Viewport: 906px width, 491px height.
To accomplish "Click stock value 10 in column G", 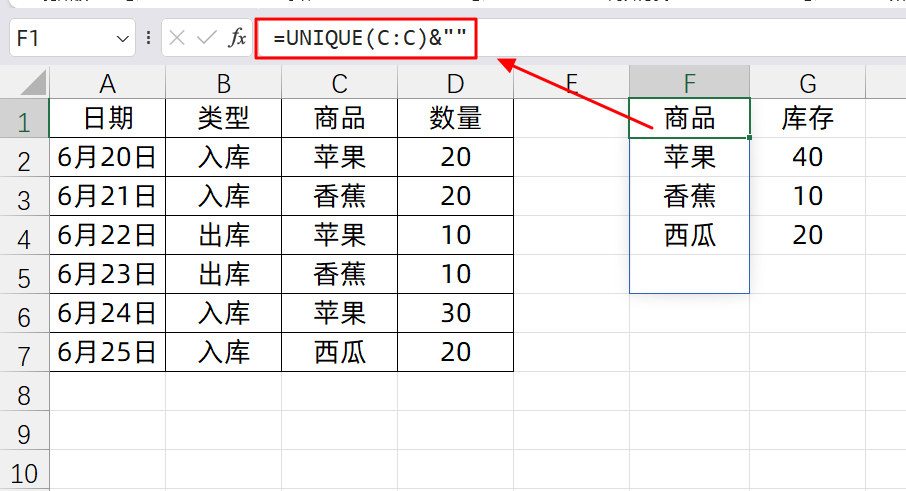I will point(808,196).
